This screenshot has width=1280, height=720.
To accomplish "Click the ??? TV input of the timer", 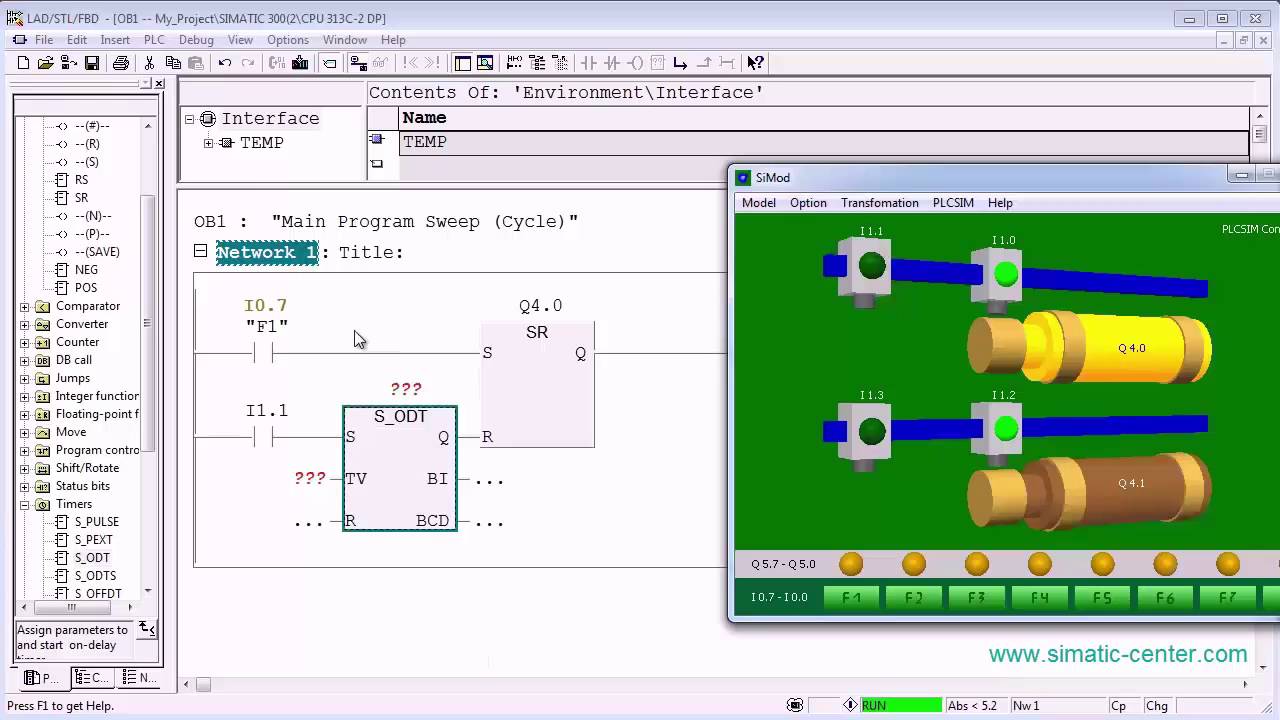I will pyautogui.click(x=310, y=479).
